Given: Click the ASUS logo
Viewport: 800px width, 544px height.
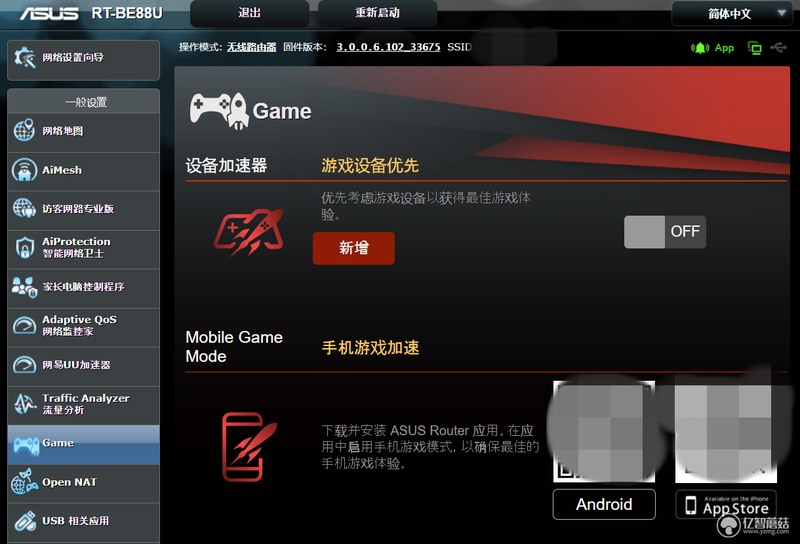Looking at the screenshot, I should [49, 13].
